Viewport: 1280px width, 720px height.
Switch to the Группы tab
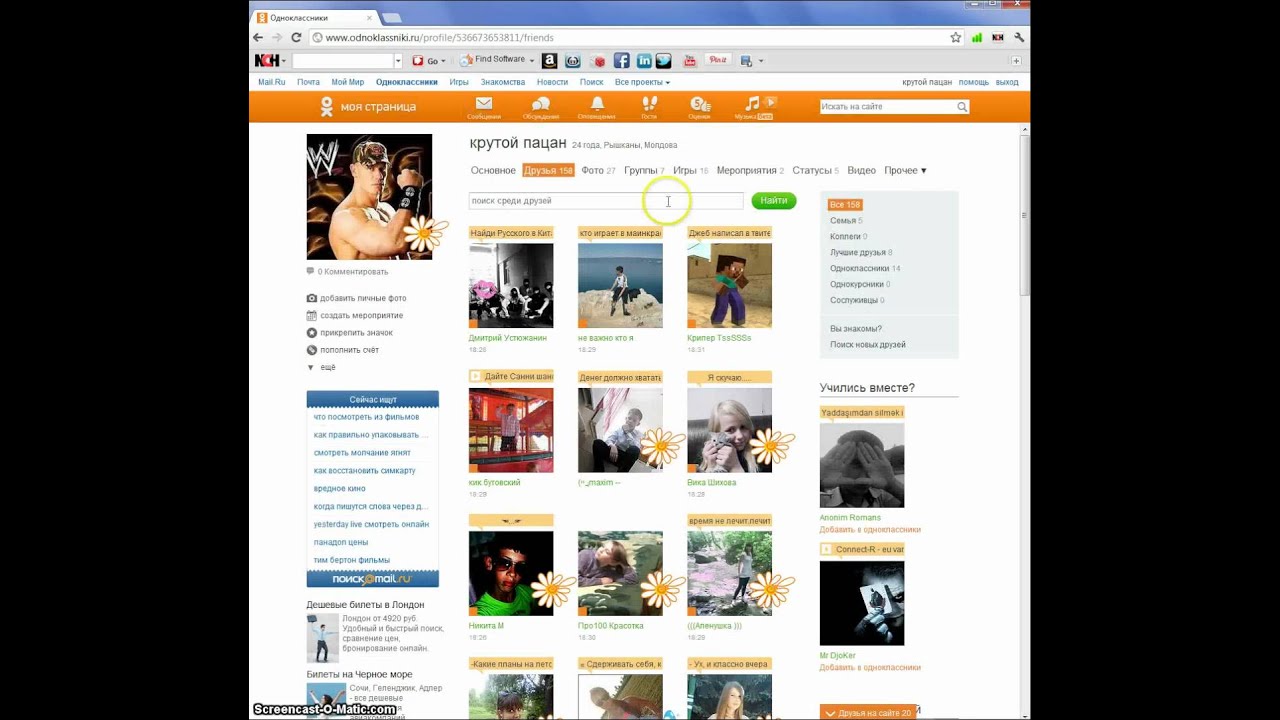(644, 171)
